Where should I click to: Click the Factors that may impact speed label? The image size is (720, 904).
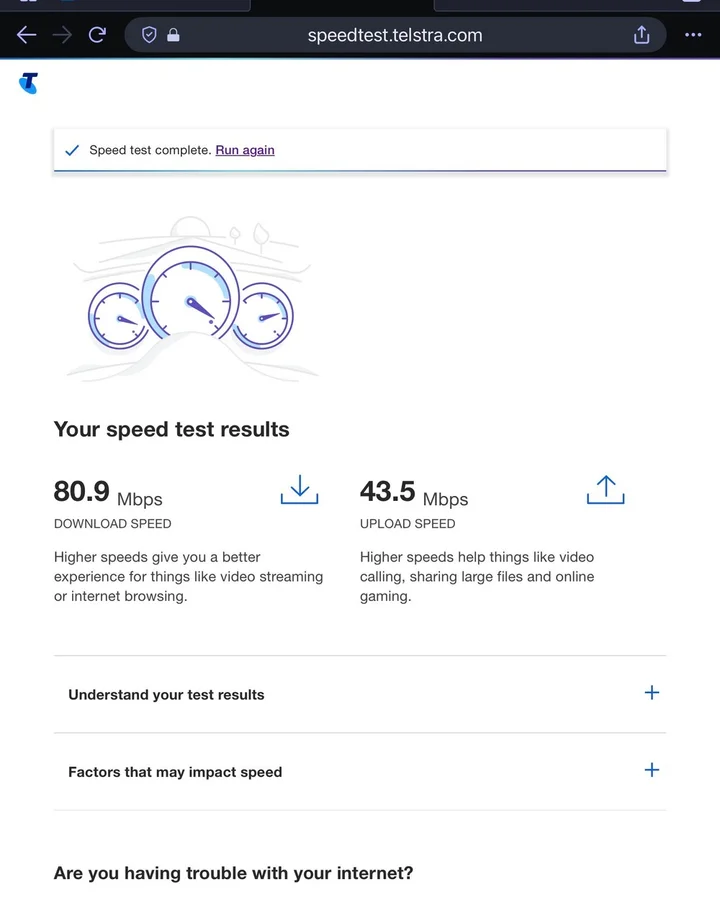click(175, 772)
